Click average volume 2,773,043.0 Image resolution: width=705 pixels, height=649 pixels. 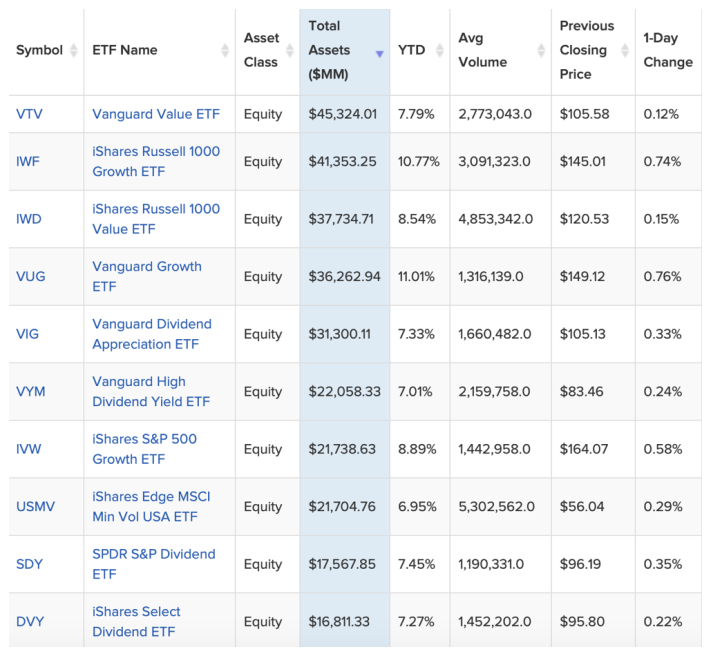pyautogui.click(x=495, y=114)
